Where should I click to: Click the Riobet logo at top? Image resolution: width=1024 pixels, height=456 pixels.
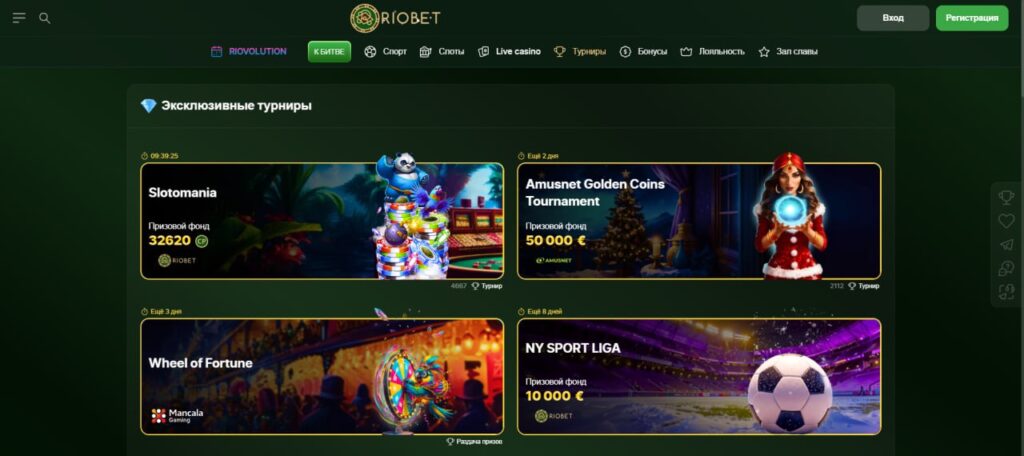point(395,18)
